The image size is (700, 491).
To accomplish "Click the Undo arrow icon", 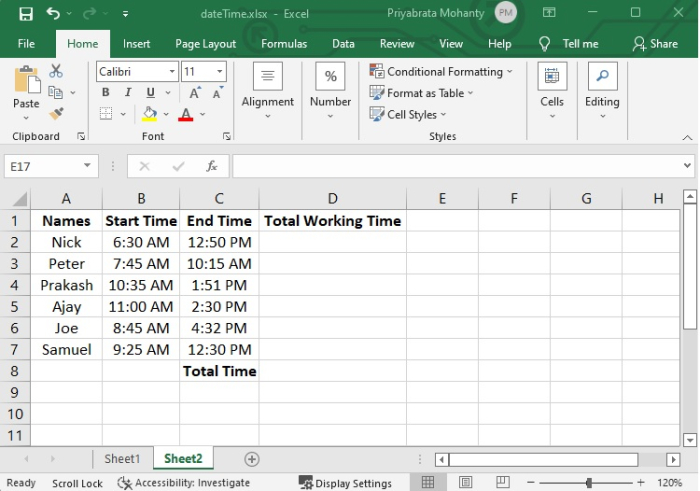I will coord(53,14).
